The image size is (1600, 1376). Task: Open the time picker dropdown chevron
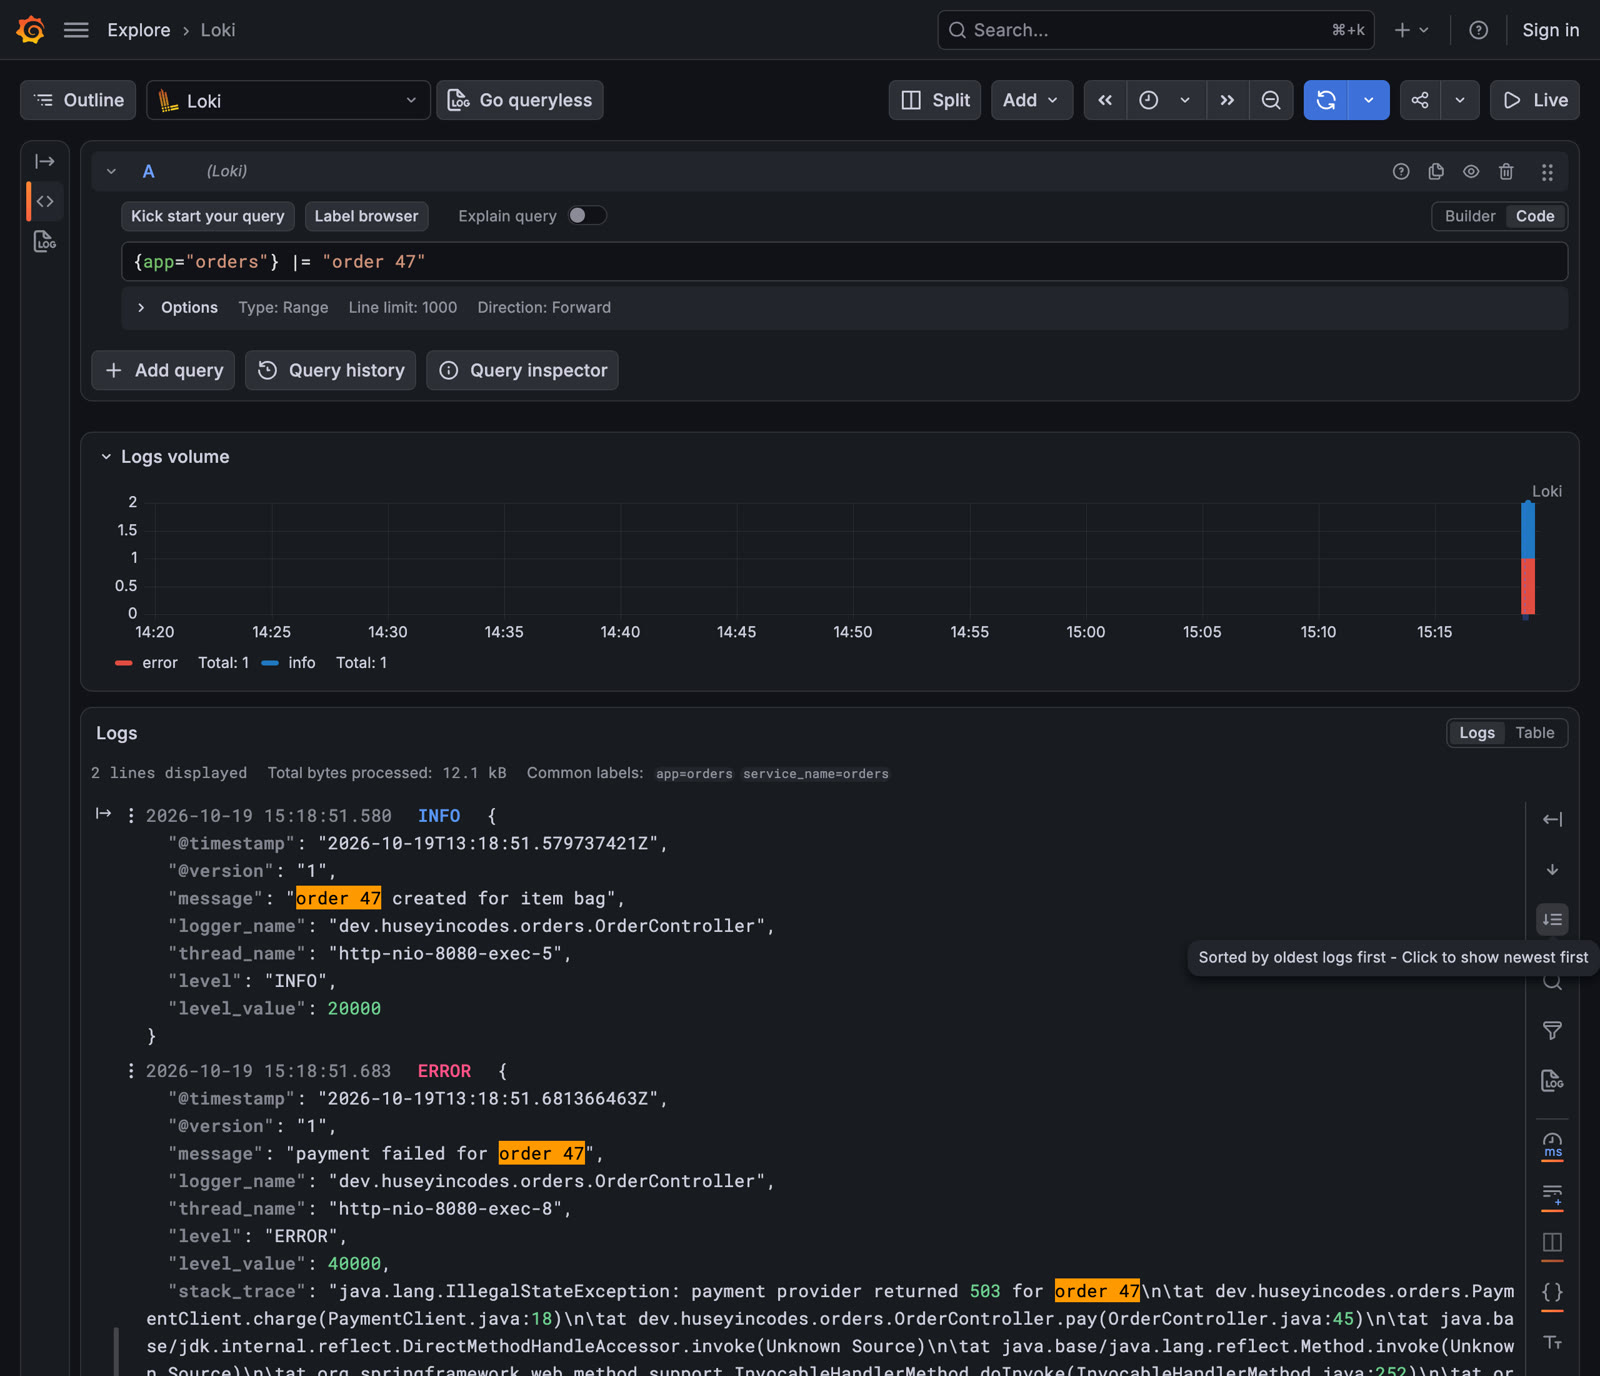click(x=1185, y=100)
